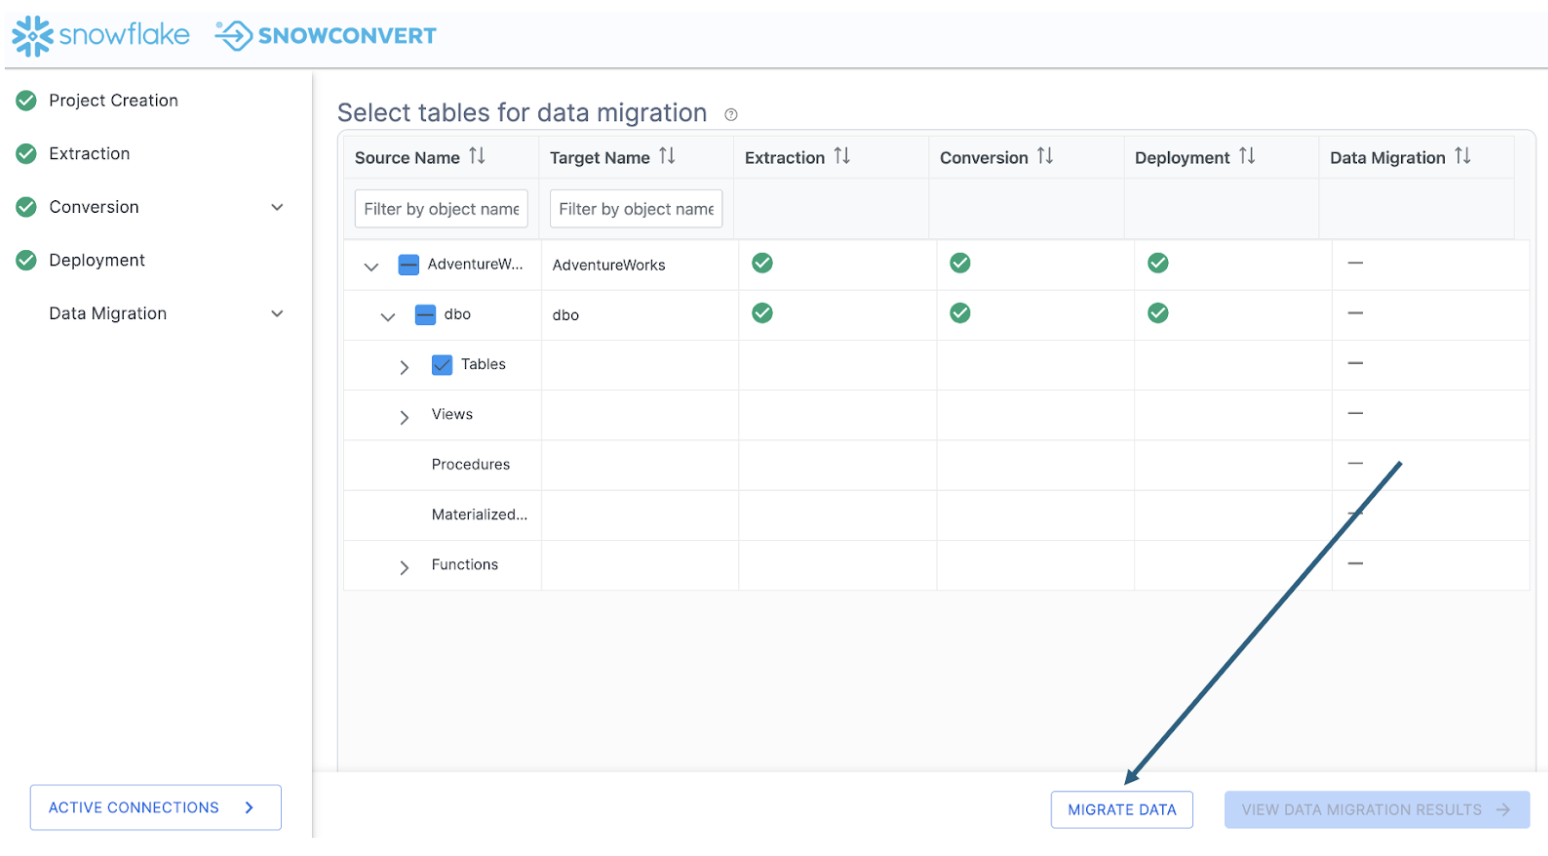Select Extraction in the left sidebar
Image resolution: width=1548 pixels, height=856 pixels.
[89, 153]
